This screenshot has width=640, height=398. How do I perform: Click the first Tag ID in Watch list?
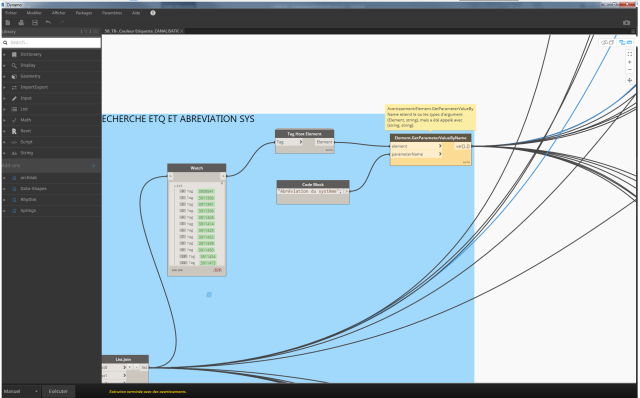206,191
